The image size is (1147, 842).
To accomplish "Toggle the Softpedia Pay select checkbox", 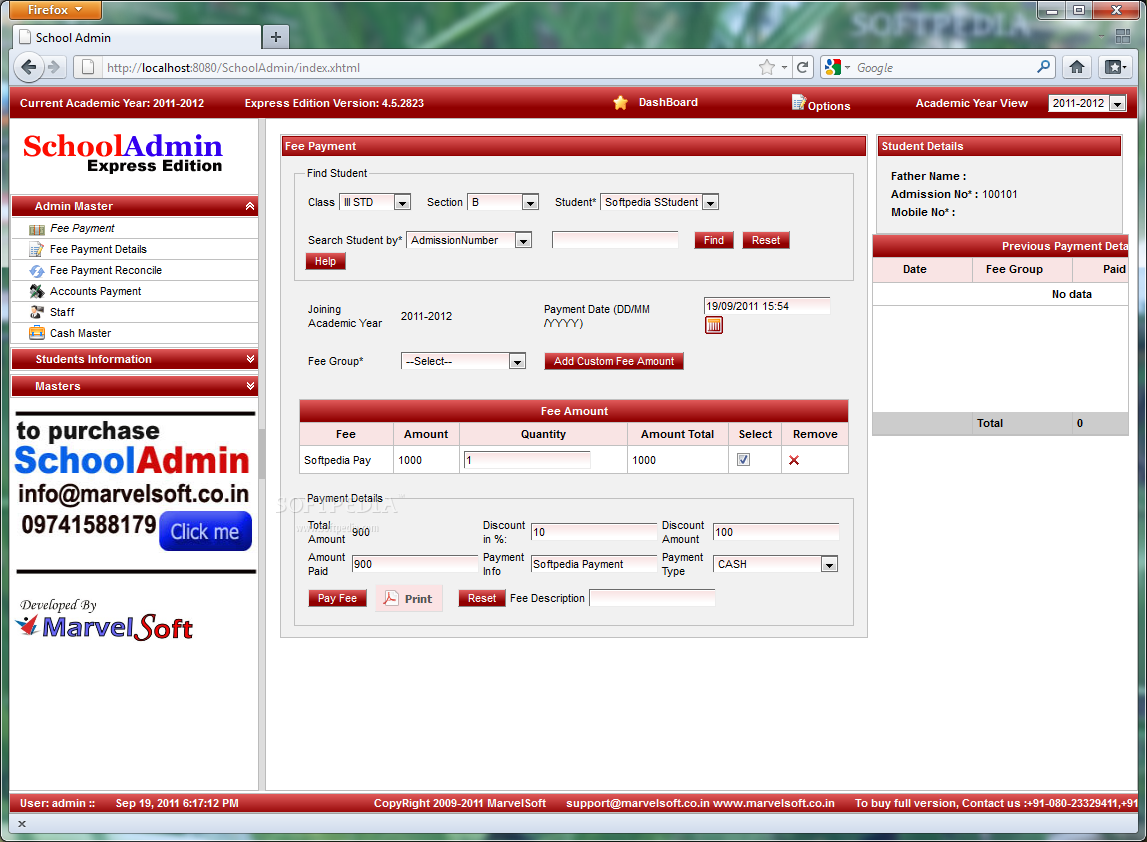I will (743, 459).
